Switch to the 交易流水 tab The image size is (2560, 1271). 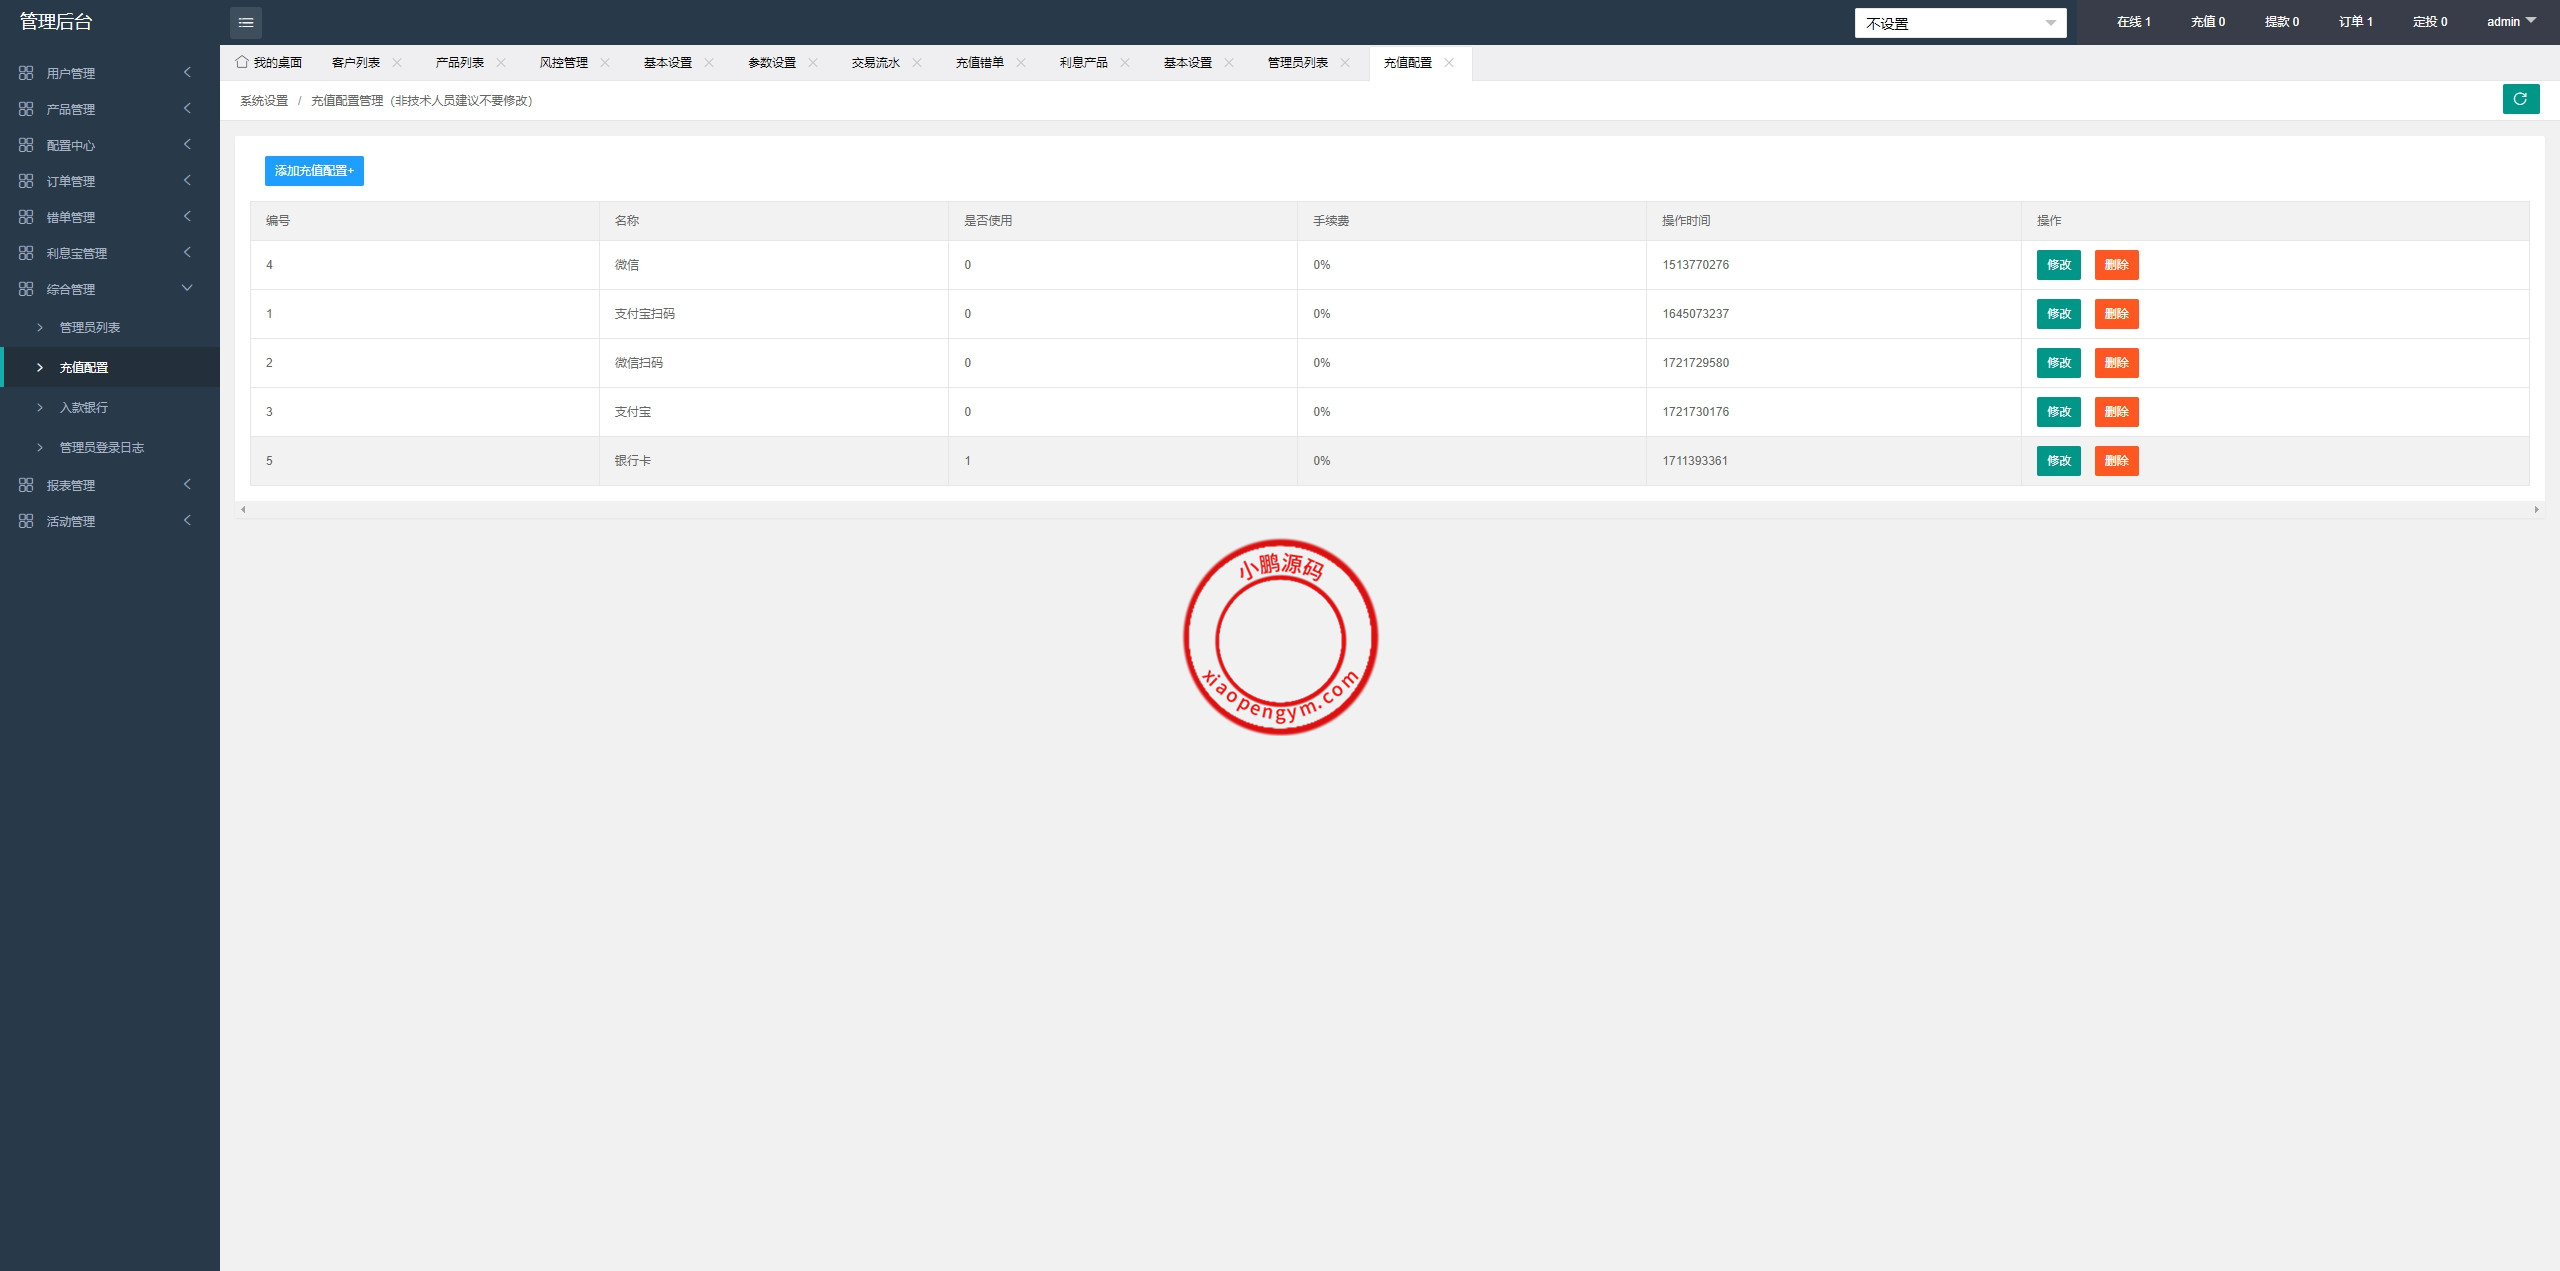[x=875, y=62]
